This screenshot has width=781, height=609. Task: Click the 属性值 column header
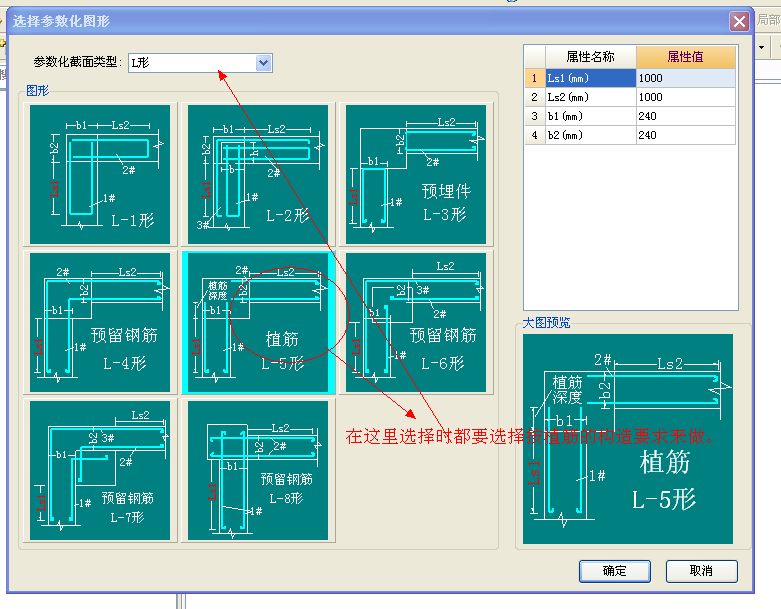(686, 57)
